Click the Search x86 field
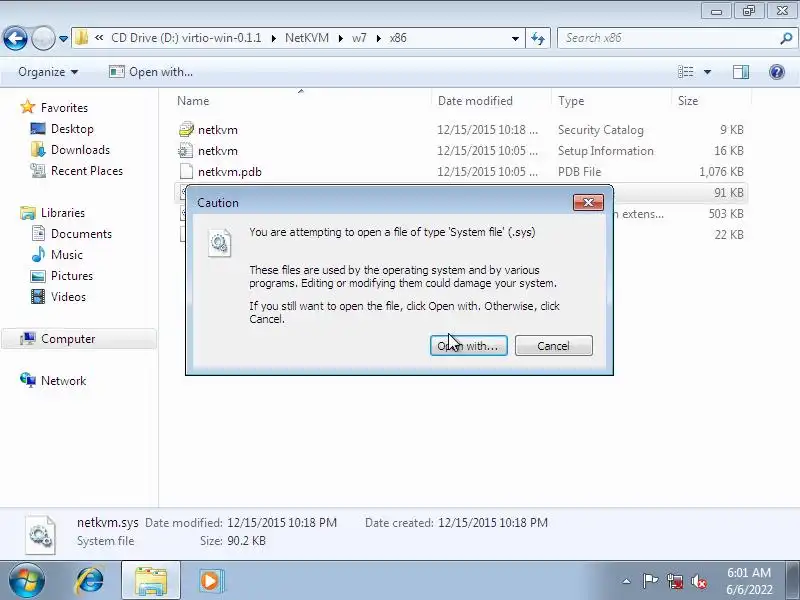Viewport: 800px width, 600px height. tap(668, 38)
